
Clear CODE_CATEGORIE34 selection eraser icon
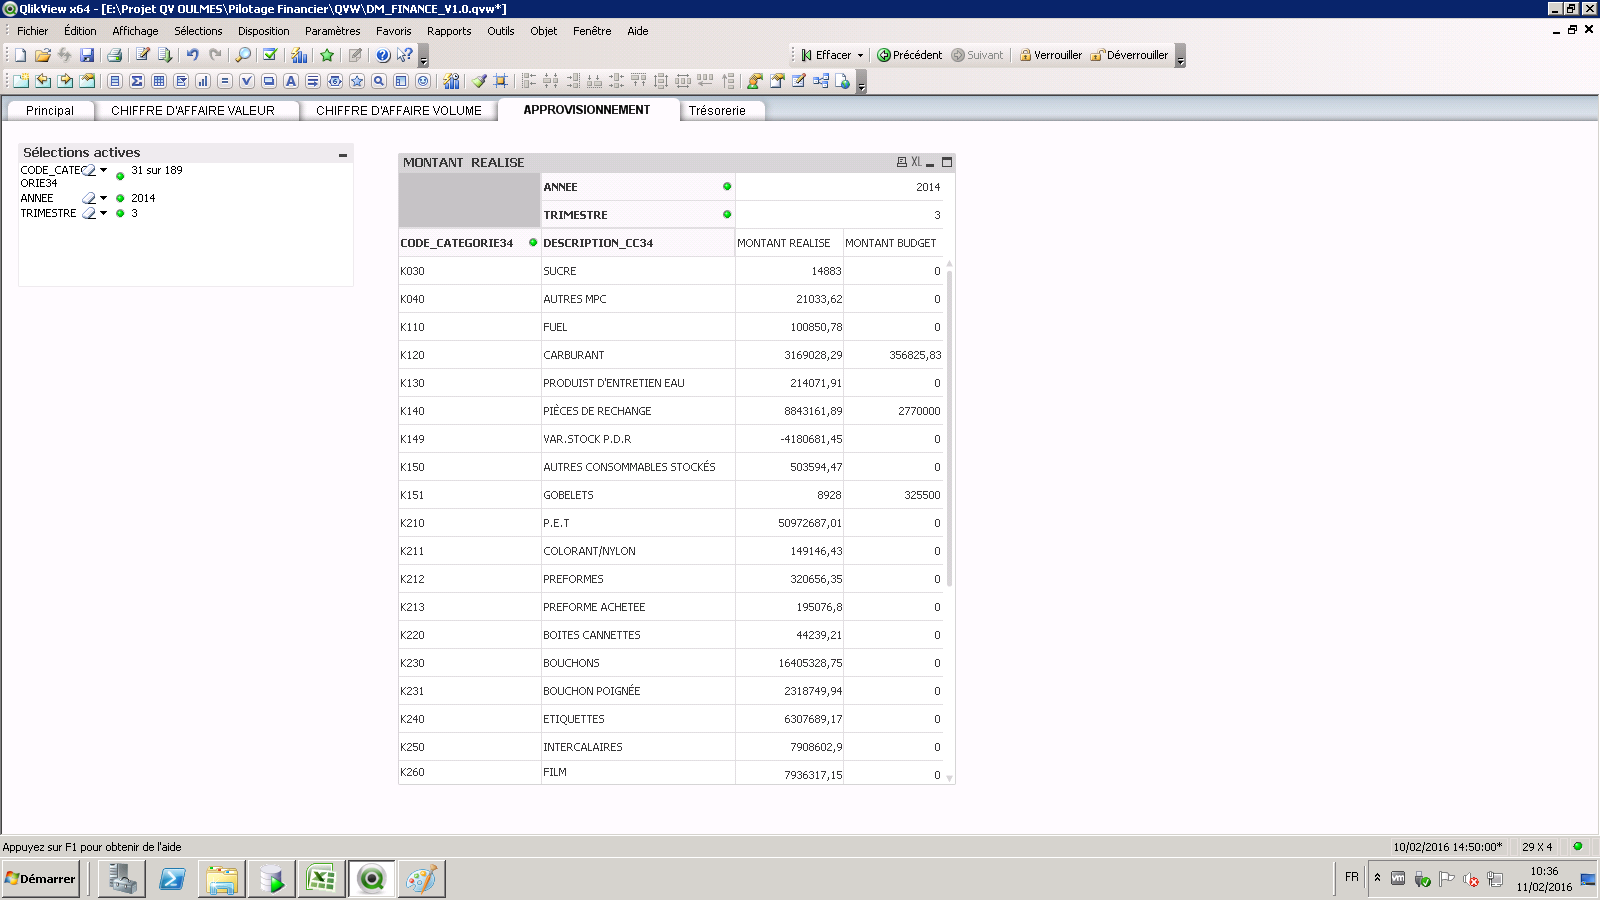pos(88,170)
